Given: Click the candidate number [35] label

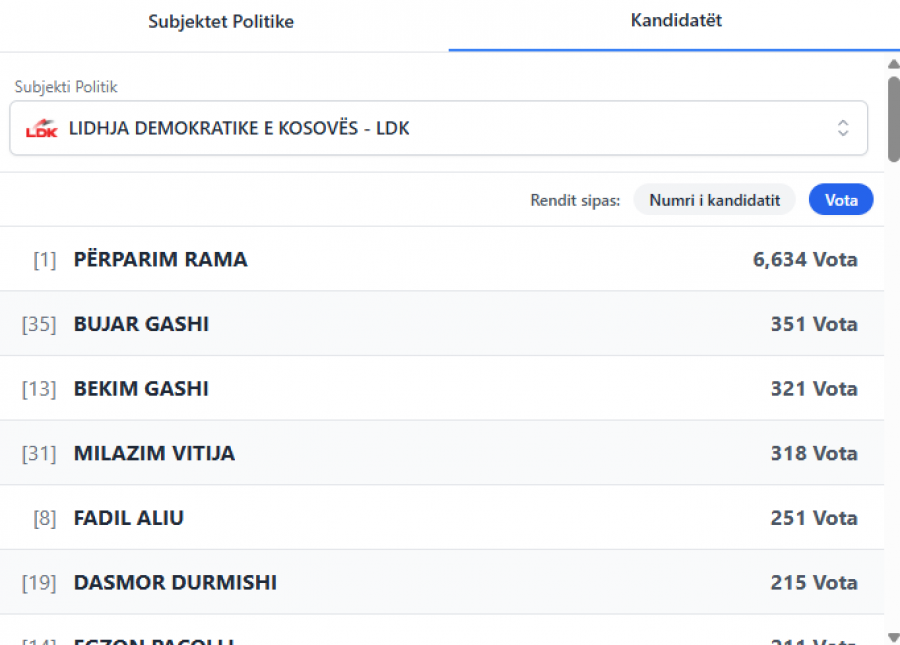Looking at the screenshot, I should tap(39, 324).
